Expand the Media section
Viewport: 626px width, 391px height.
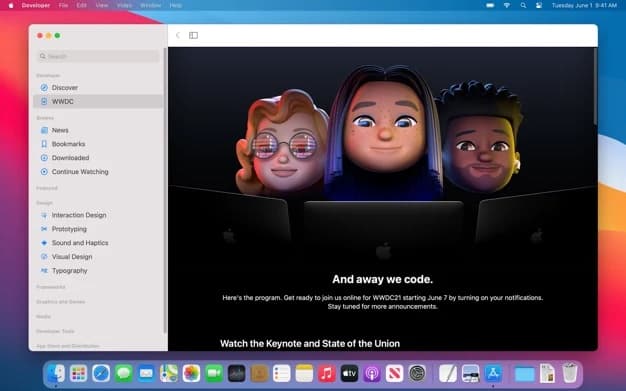44,317
